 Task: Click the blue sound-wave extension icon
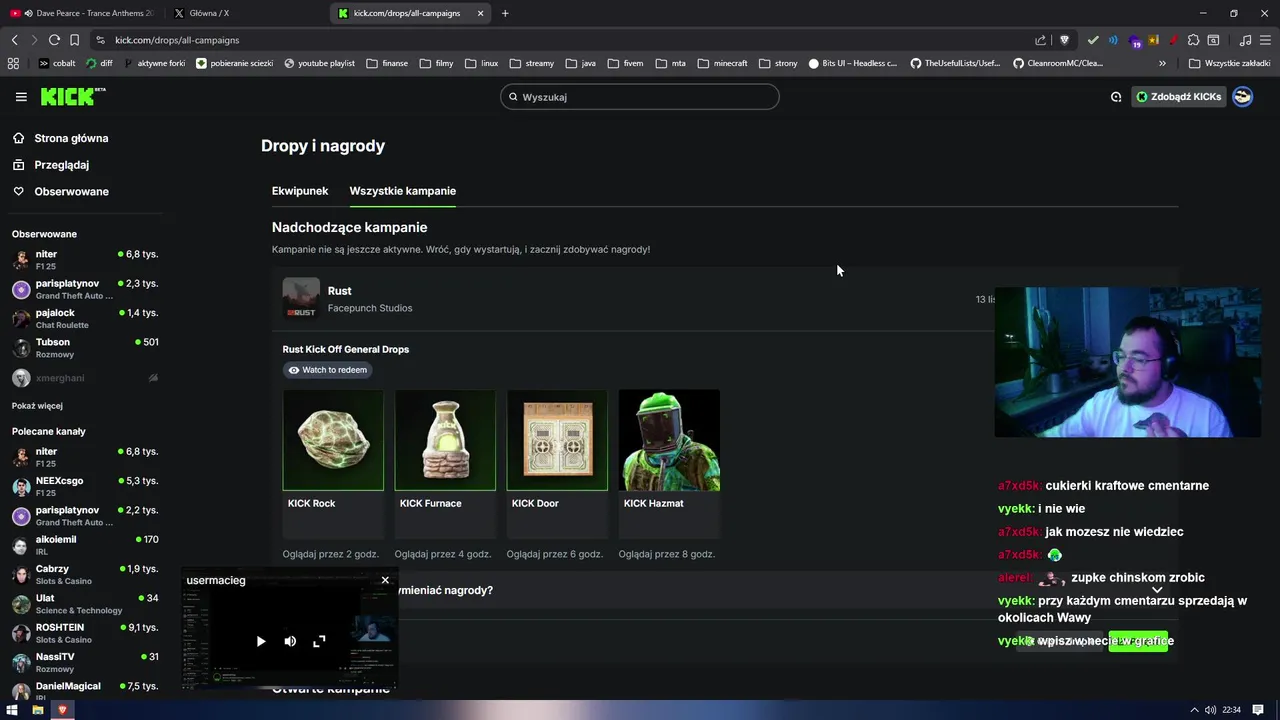(1113, 40)
